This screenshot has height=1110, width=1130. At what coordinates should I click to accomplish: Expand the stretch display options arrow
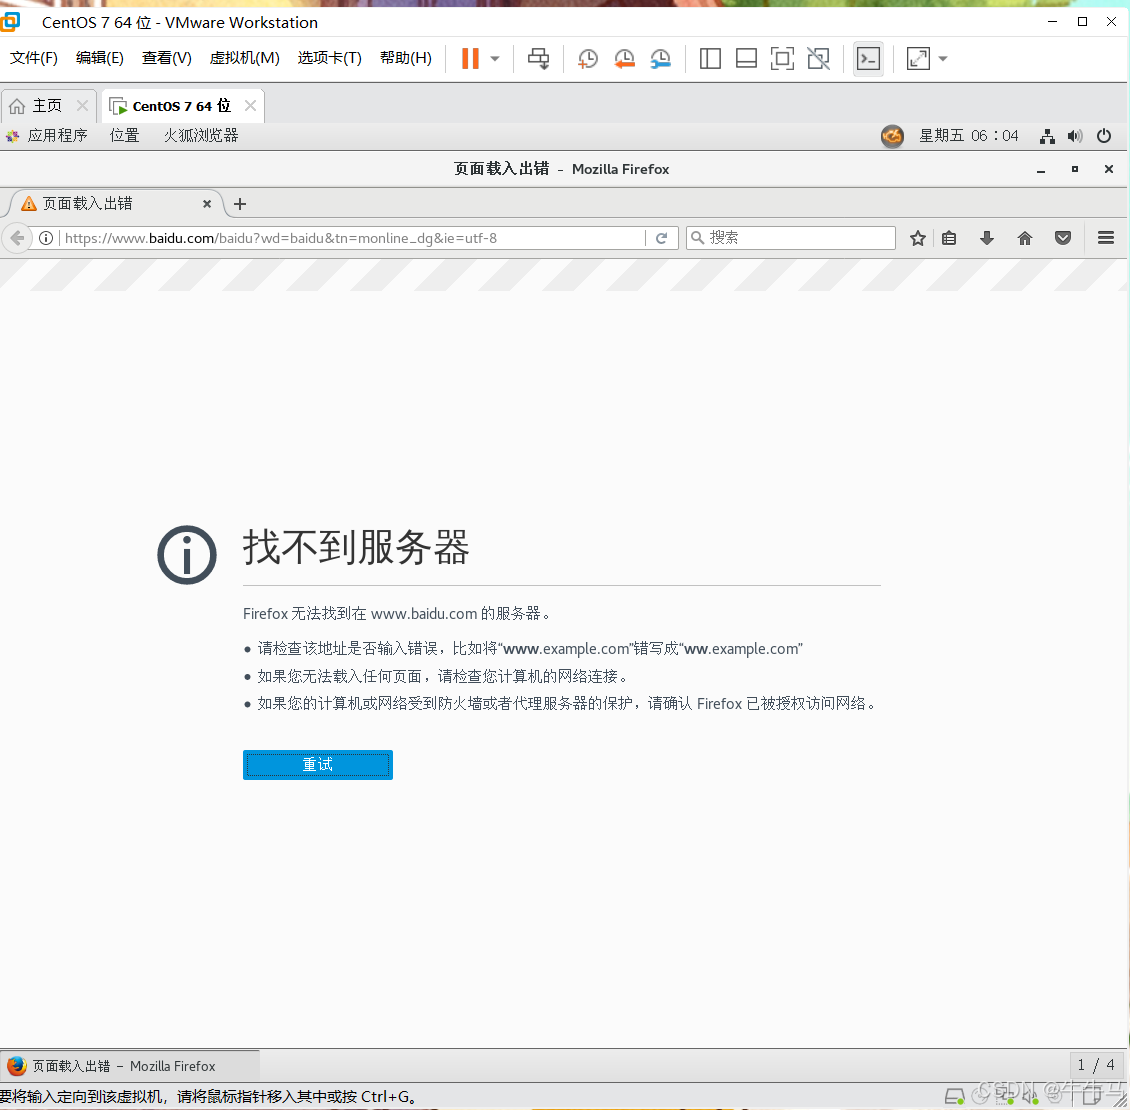click(x=943, y=58)
